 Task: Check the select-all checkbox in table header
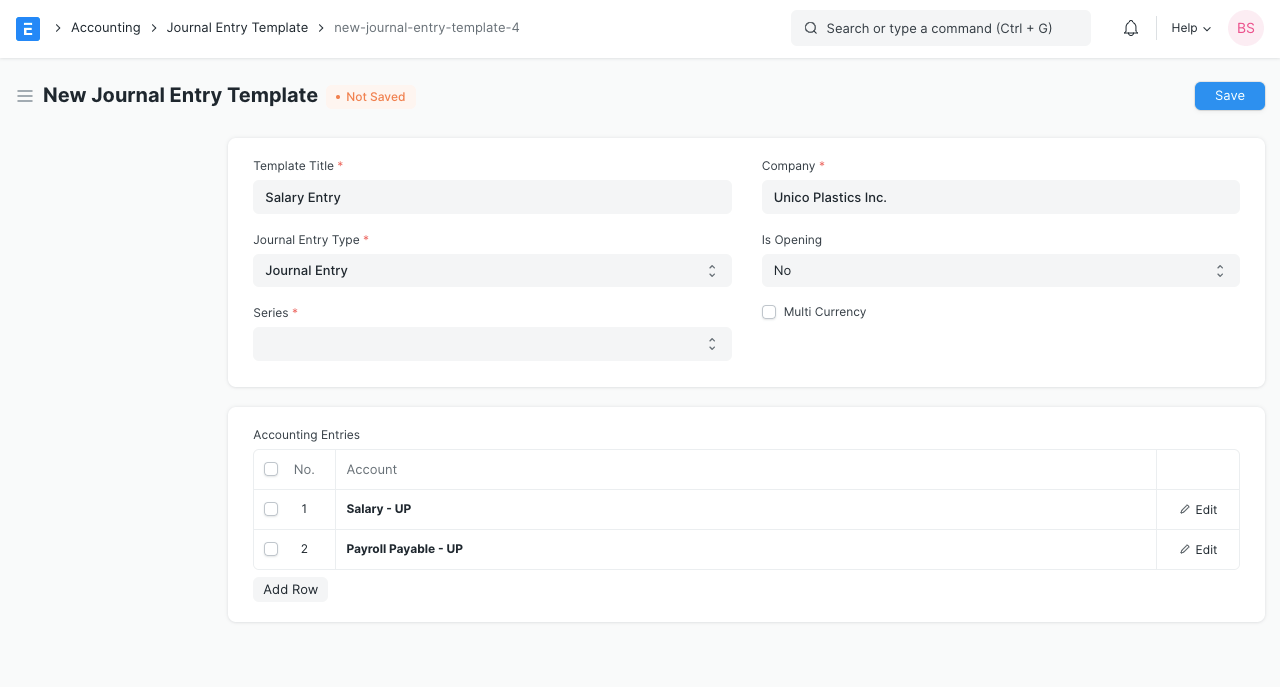point(271,469)
